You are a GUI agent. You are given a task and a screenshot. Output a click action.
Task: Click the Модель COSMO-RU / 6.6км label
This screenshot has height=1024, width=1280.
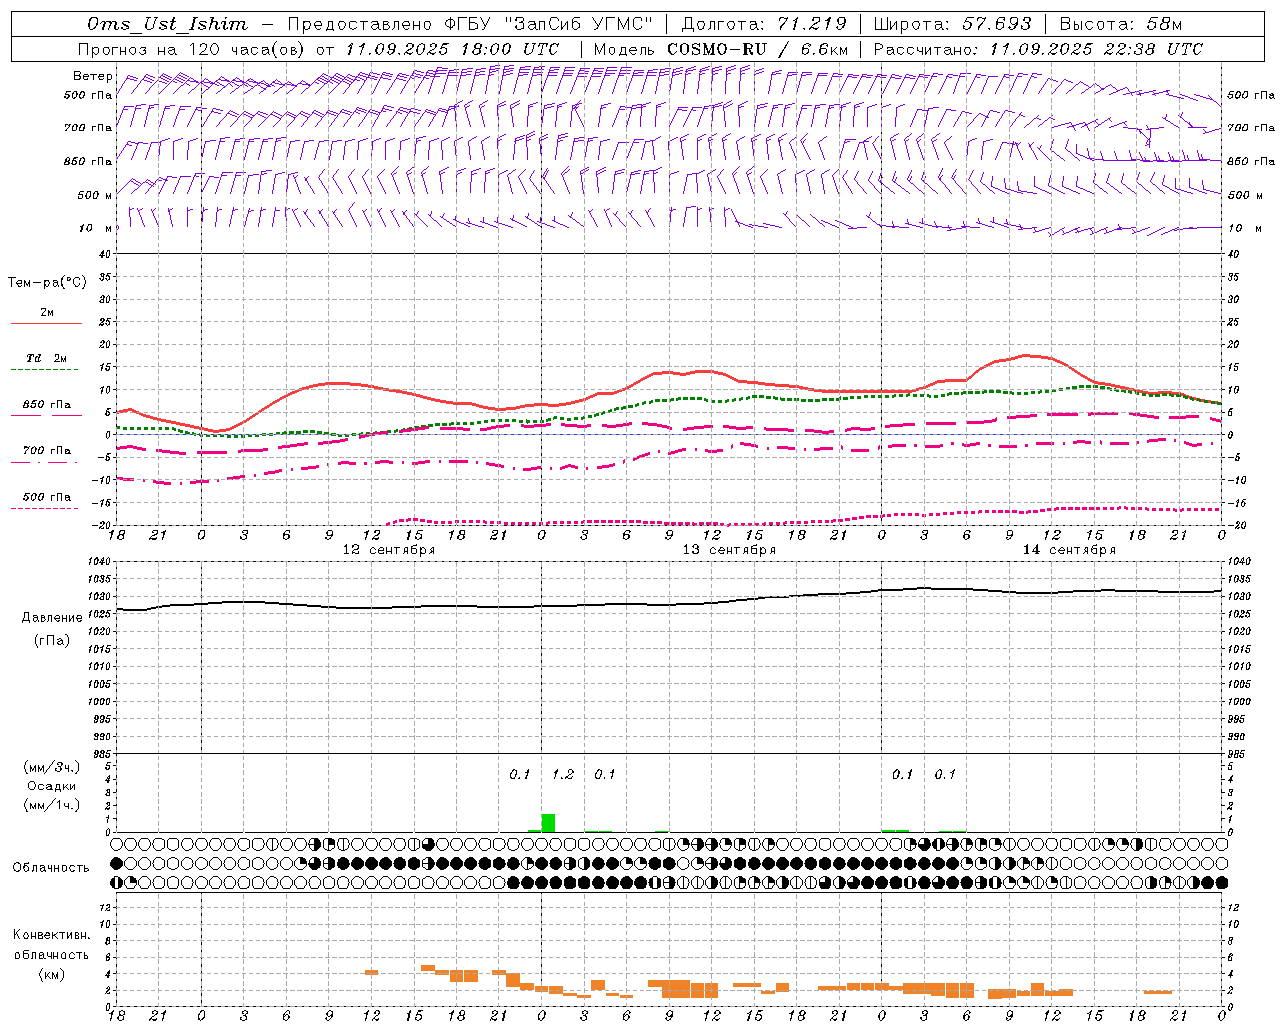pyautogui.click(x=721, y=49)
